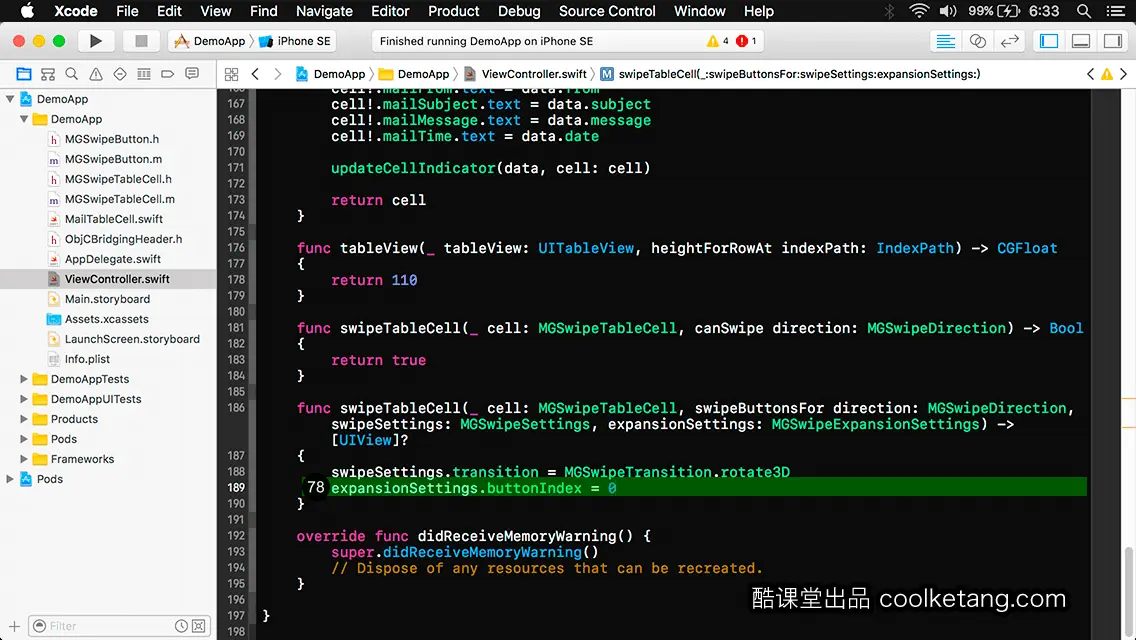The height and width of the screenshot is (640, 1136).
Task: Select MGSwipeButton.h file
Action: [x=112, y=139]
